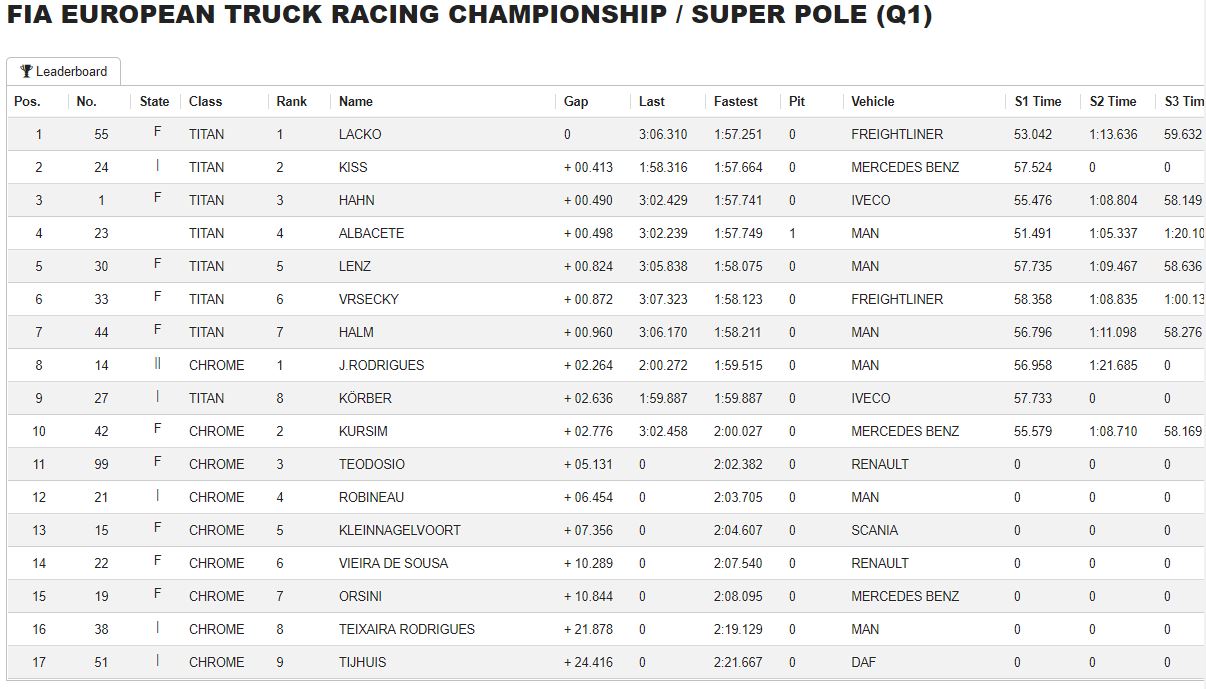
Task: Click the flag state icon in KURSIM row
Action: (157, 430)
